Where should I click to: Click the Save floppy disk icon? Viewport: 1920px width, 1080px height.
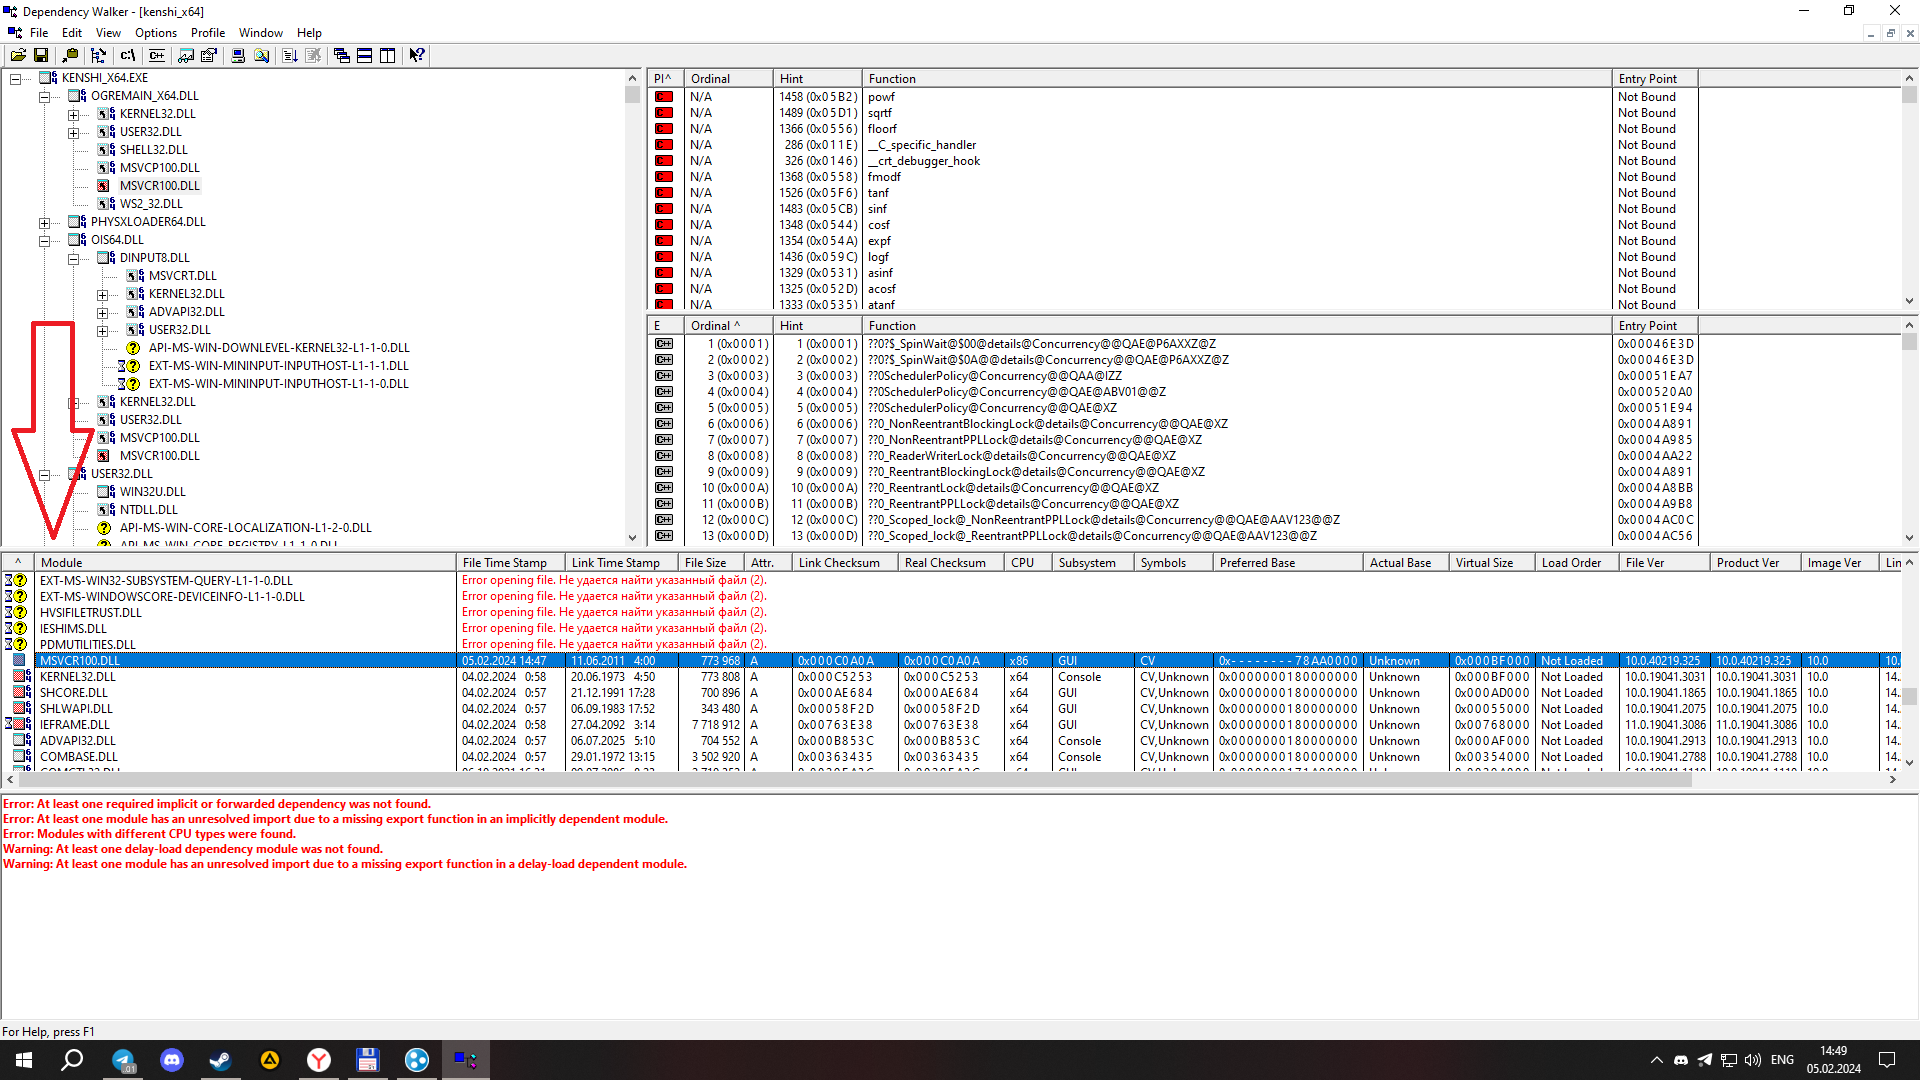point(41,56)
